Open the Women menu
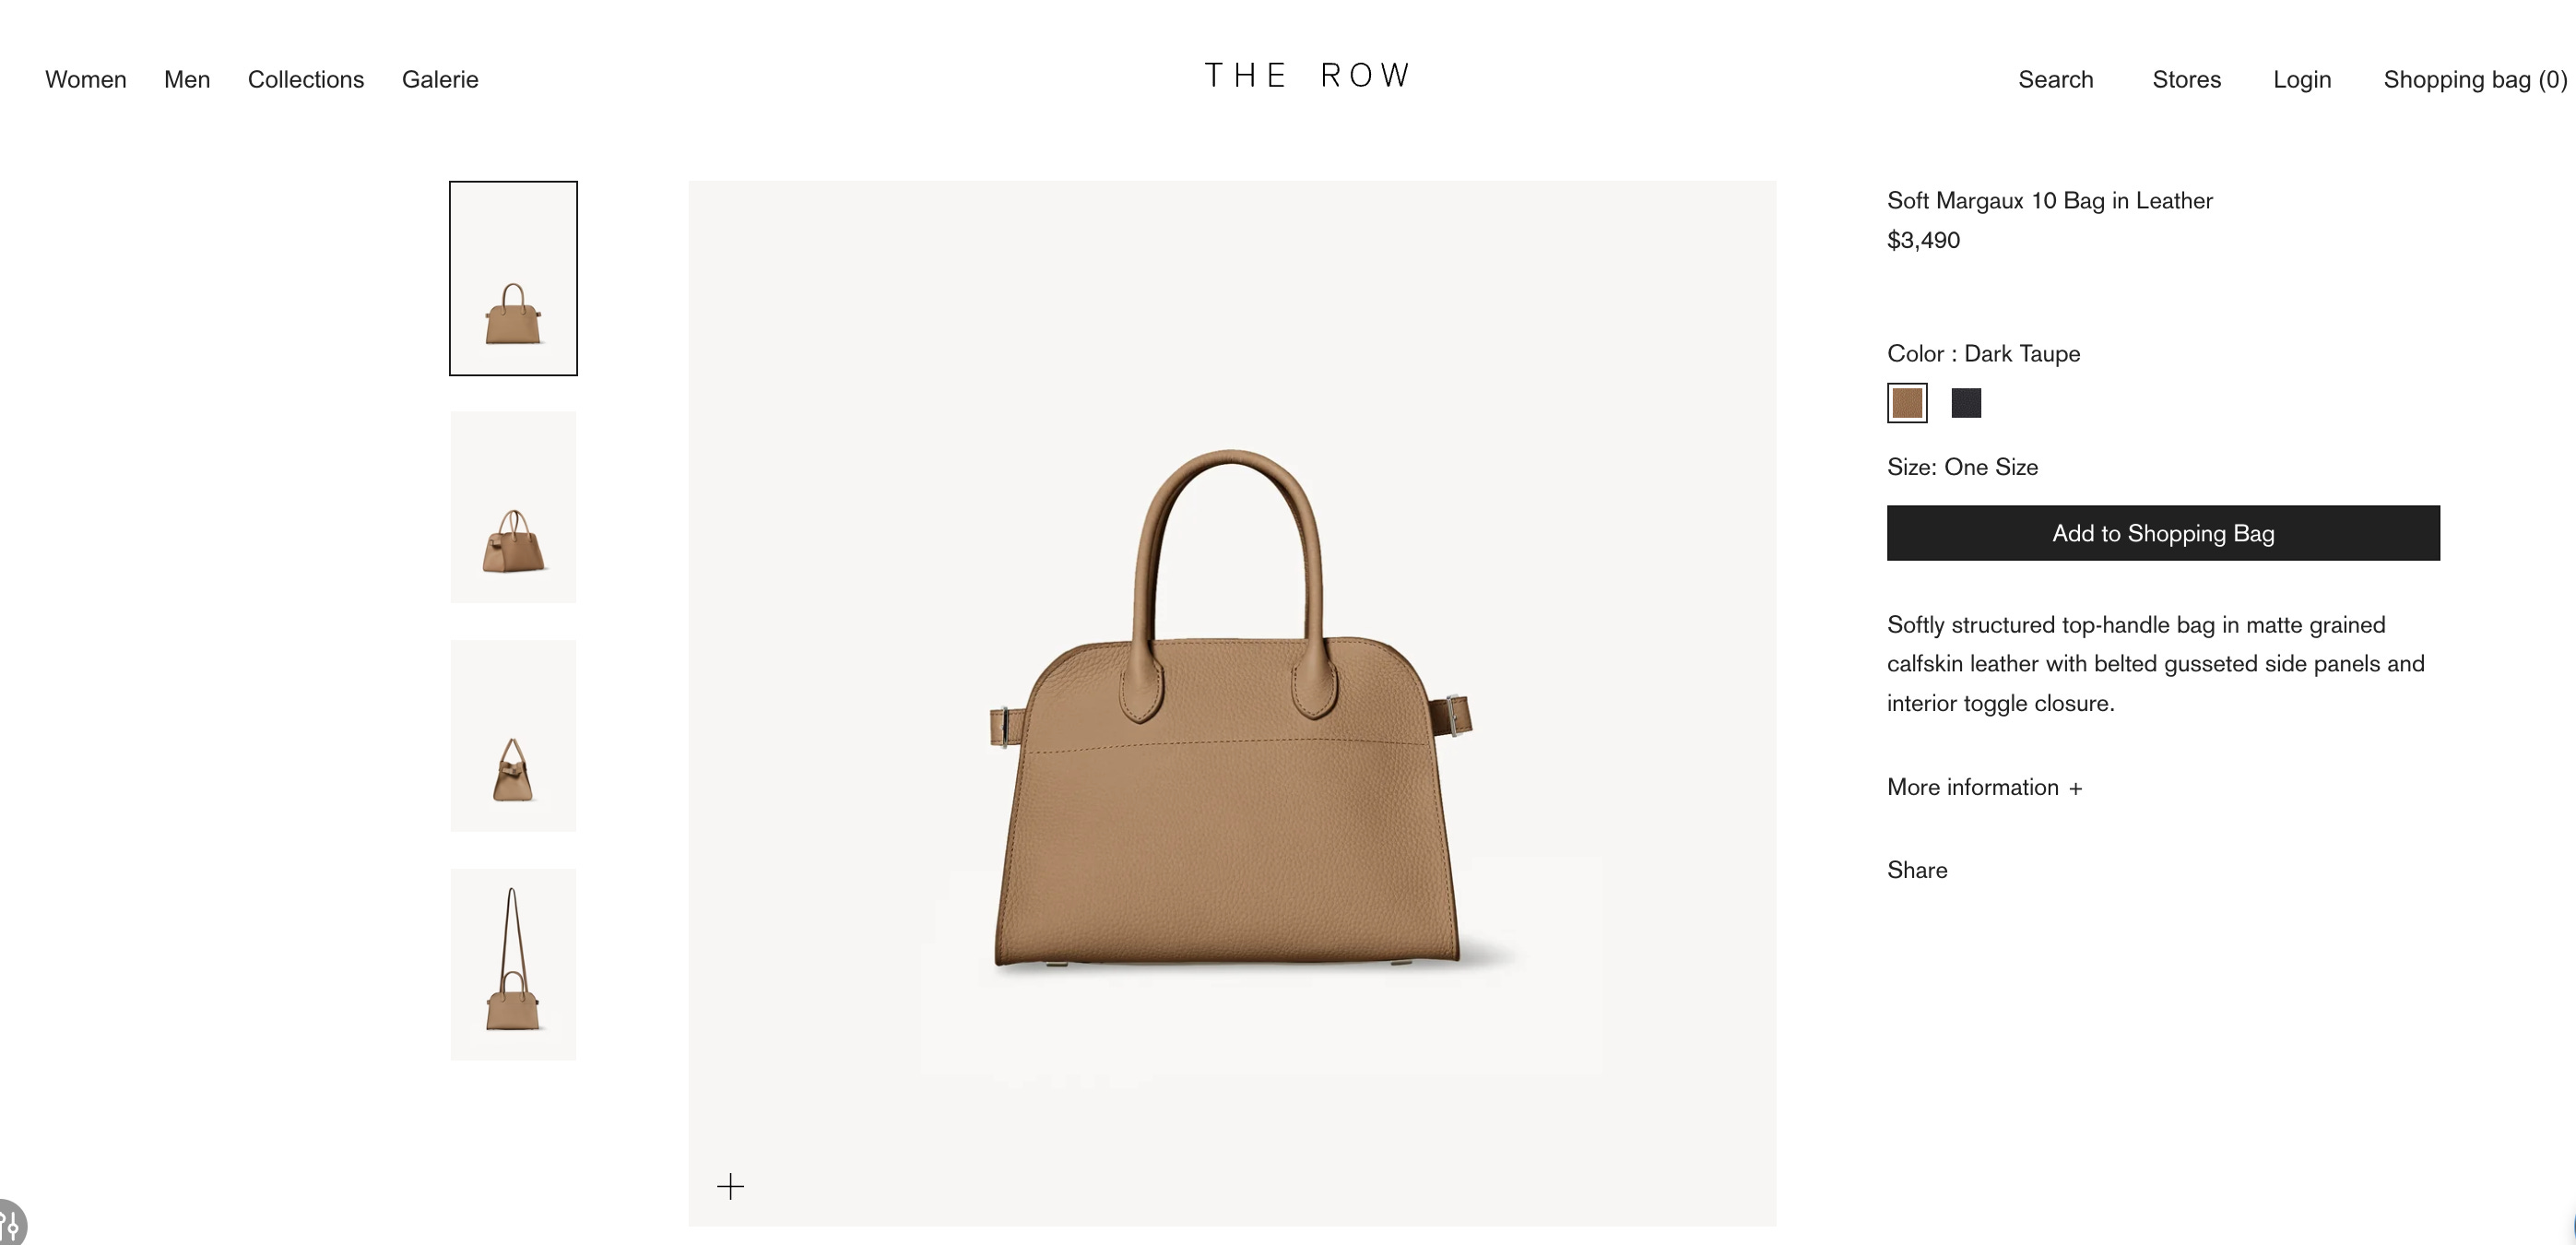 point(86,79)
